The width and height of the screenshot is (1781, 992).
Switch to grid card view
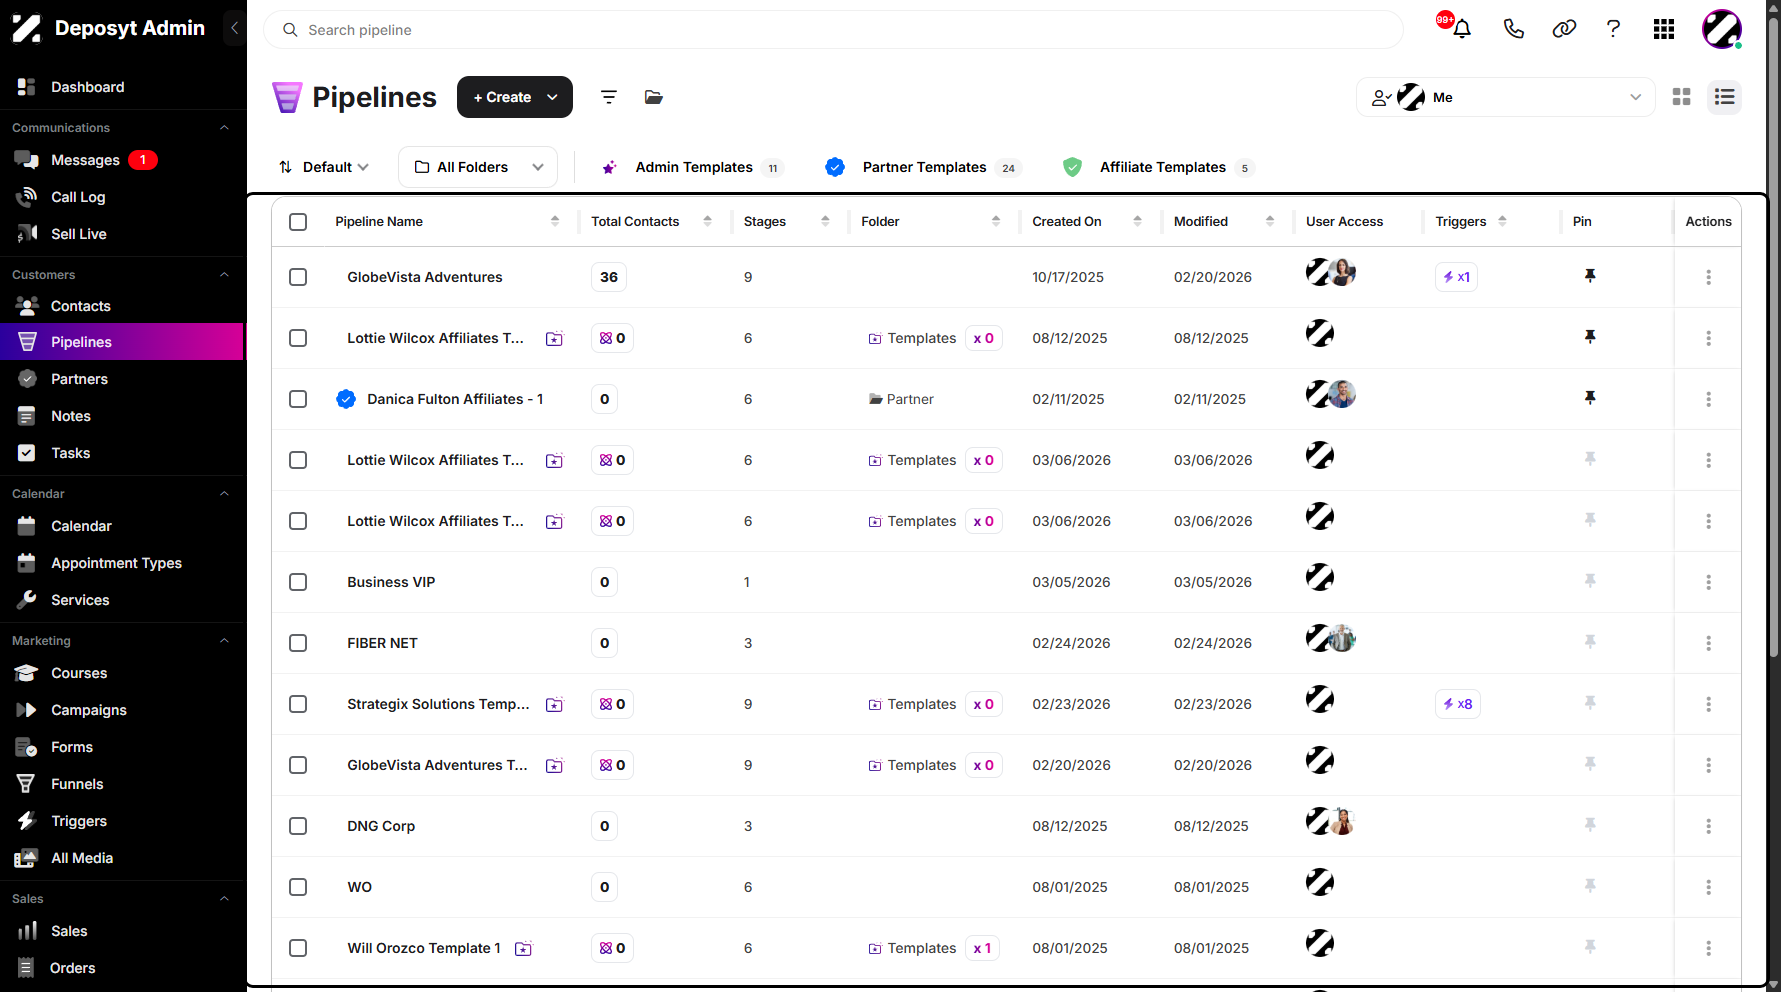(x=1682, y=97)
